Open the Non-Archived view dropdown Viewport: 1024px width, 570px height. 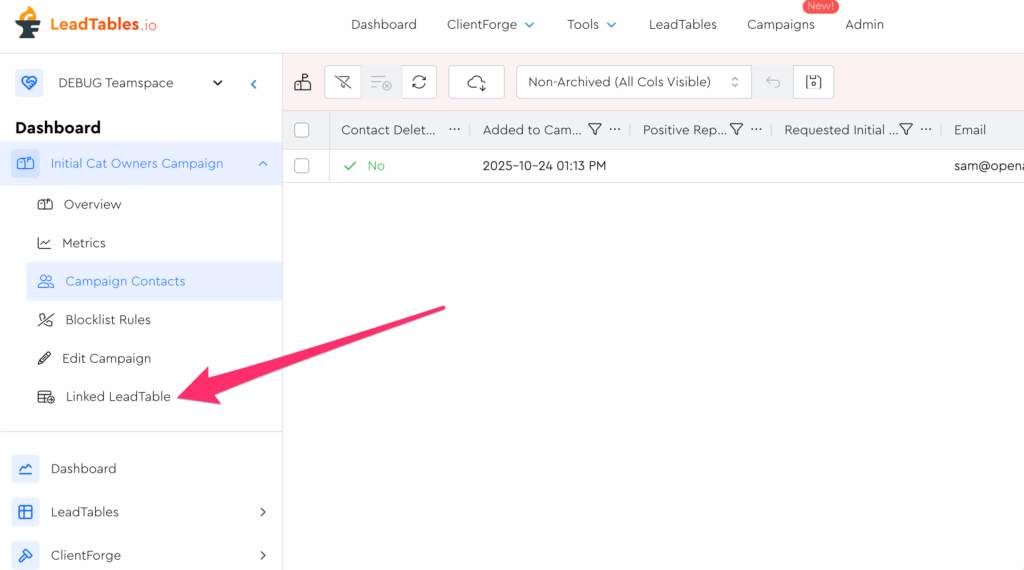point(633,82)
